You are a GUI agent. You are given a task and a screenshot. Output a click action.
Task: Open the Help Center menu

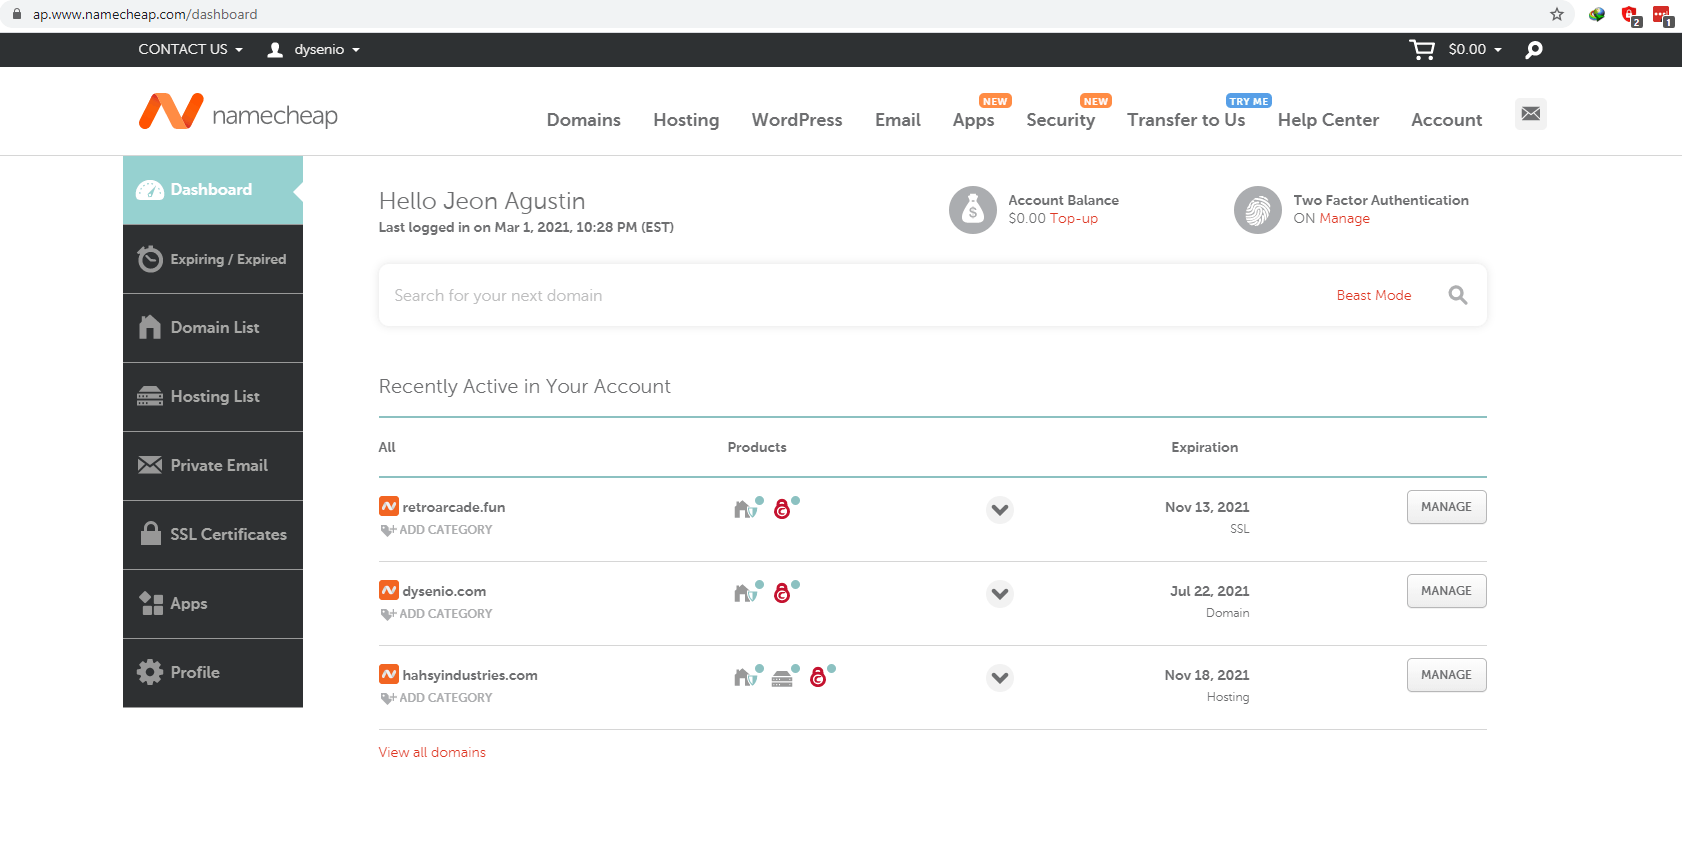click(x=1328, y=120)
